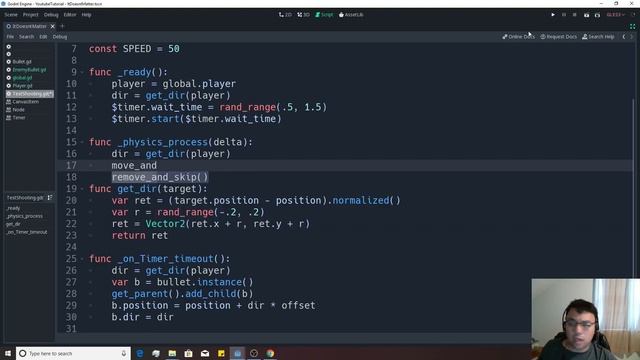Viewport: 640px width, 360px height.
Task: Jump to _on_Timer_timeout in method list
Action: click(x=27, y=232)
